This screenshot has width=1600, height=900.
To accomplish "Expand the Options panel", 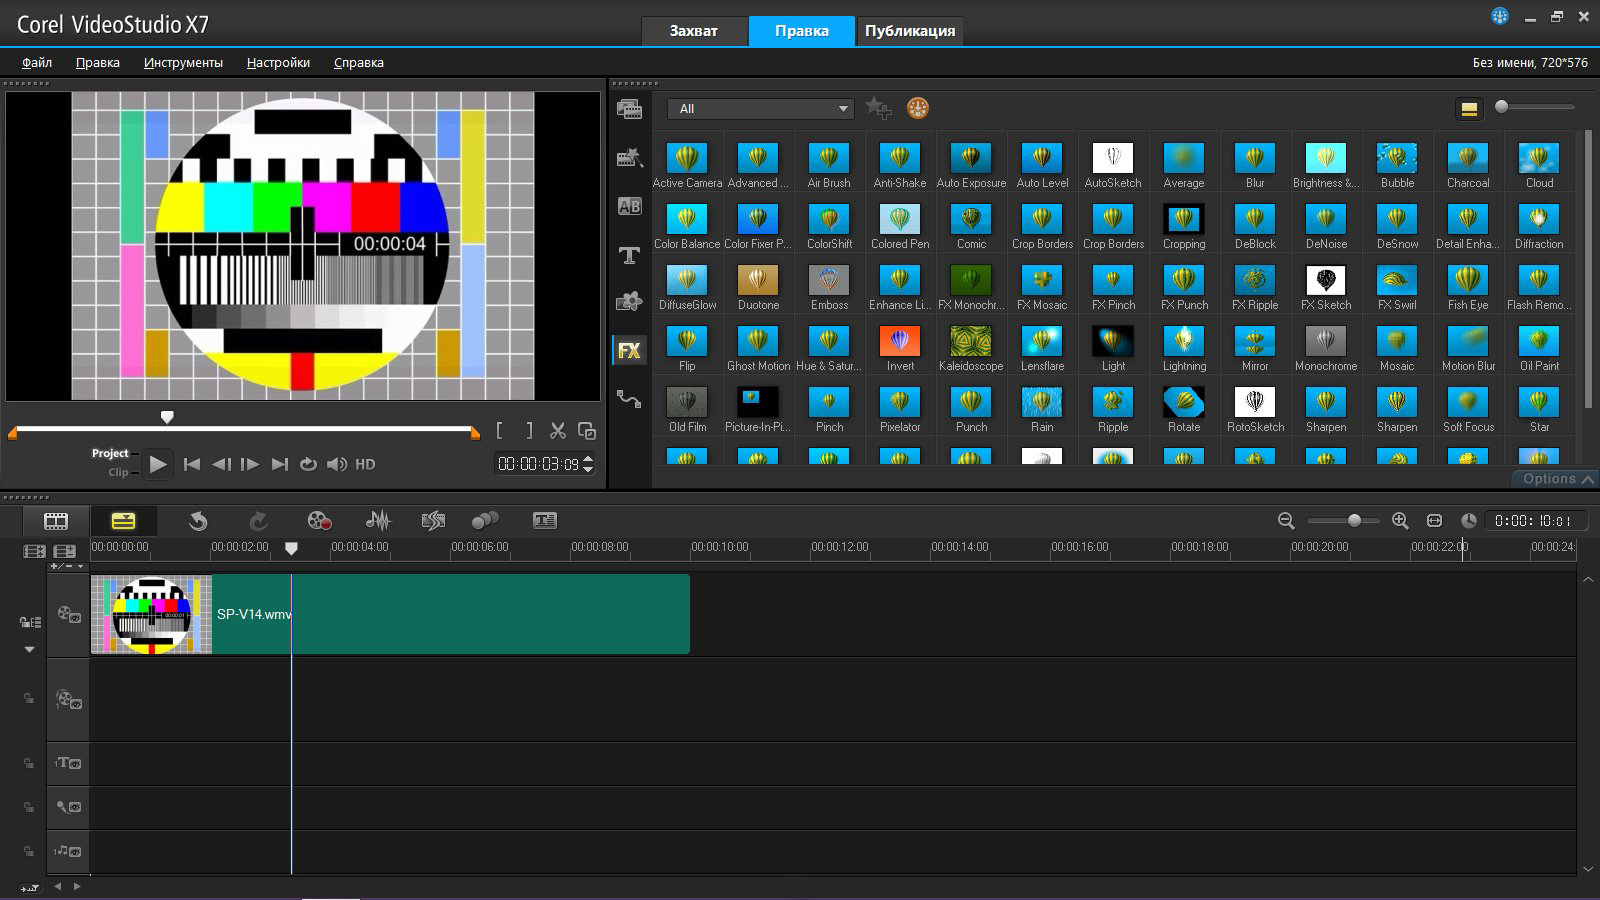I will (1557, 479).
